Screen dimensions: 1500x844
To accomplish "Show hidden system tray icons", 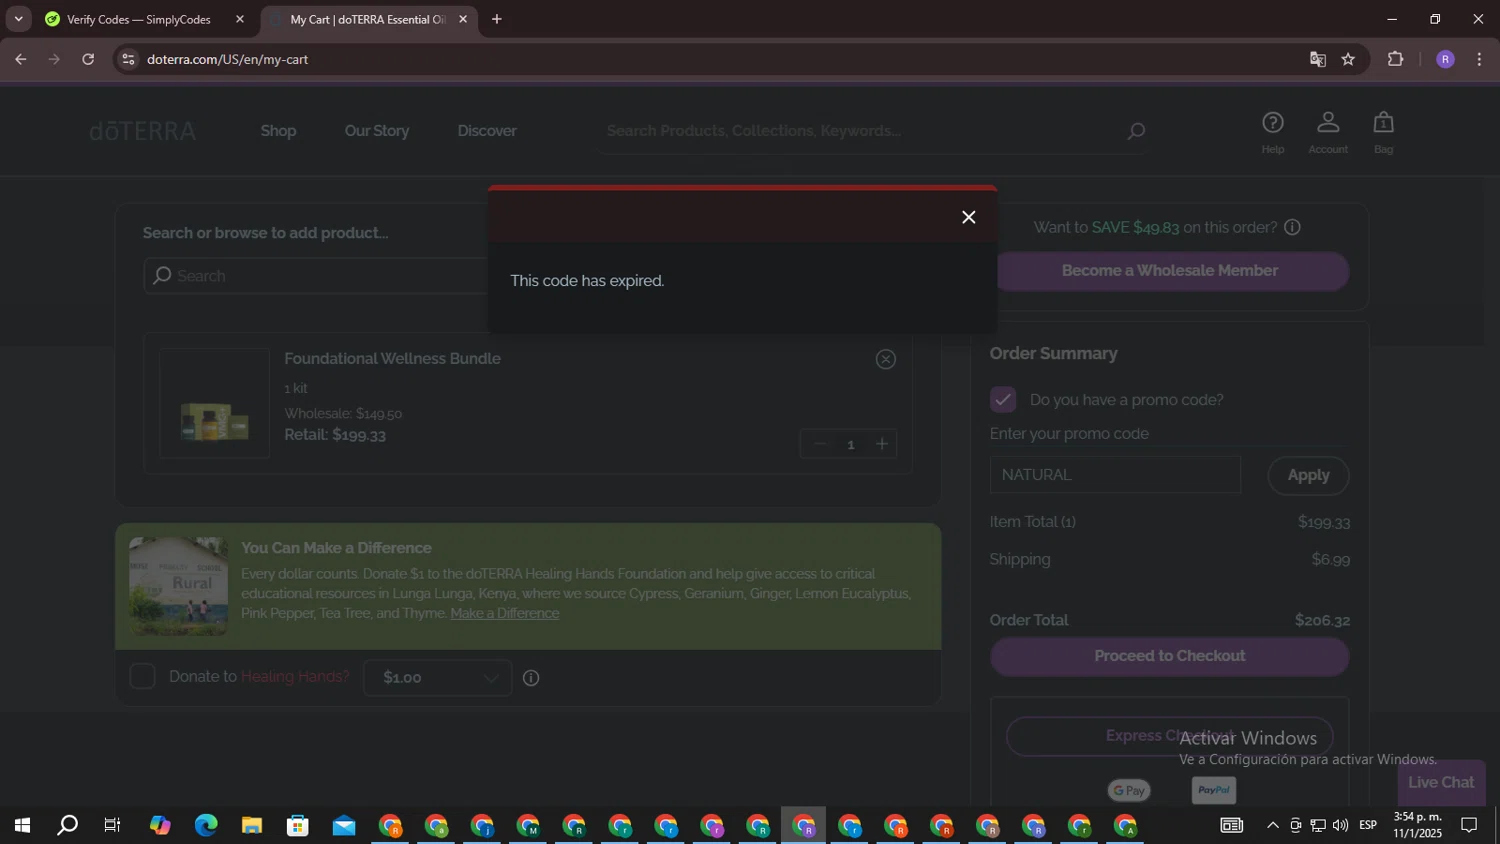I will 1272,826.
